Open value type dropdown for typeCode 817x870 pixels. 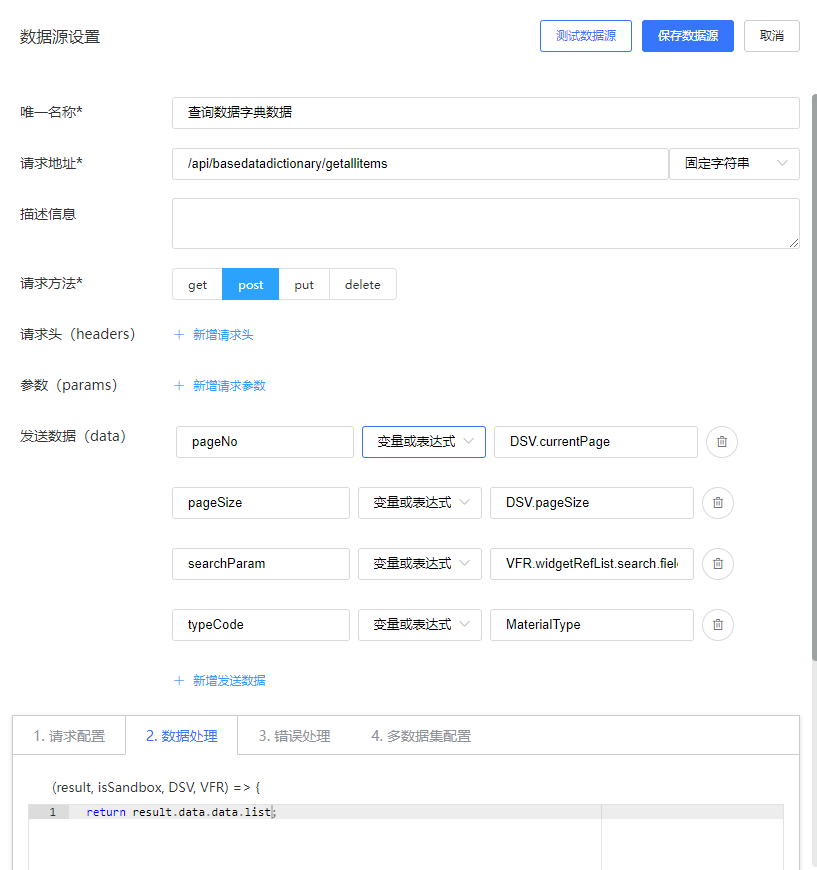[x=419, y=625]
